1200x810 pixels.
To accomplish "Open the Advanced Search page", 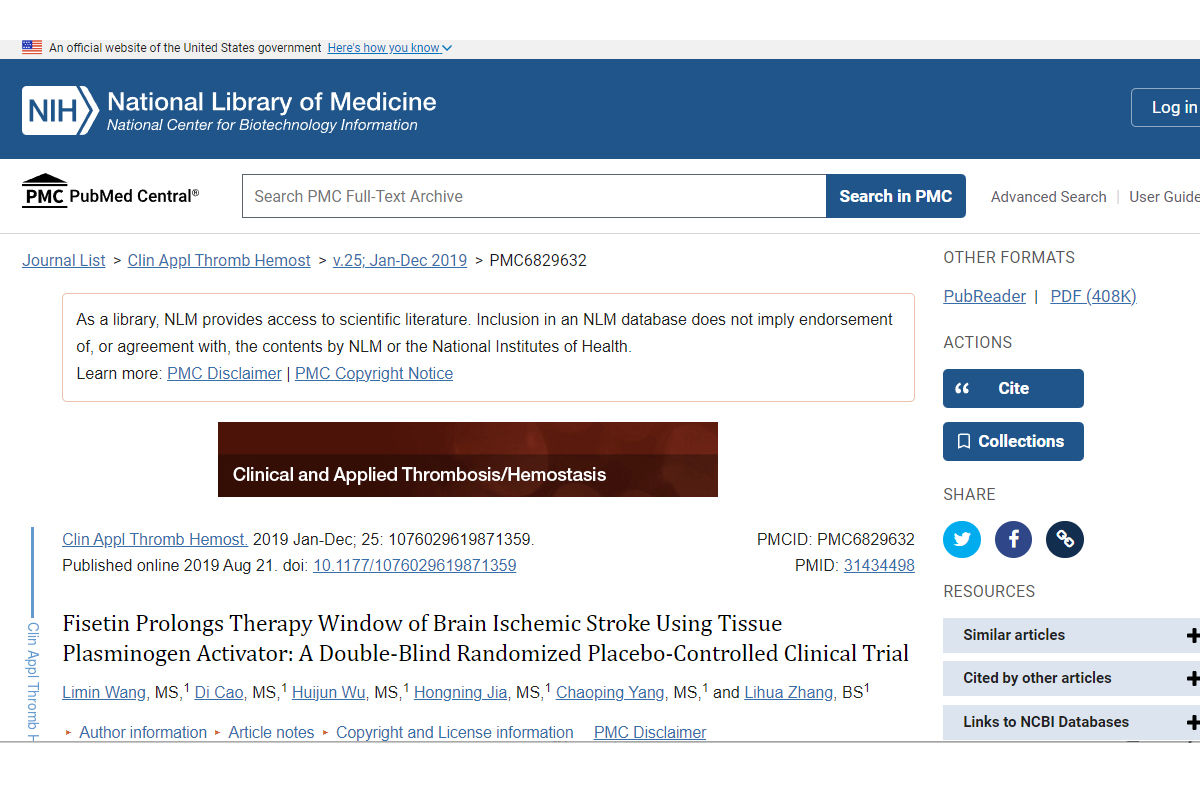I will [x=1048, y=197].
